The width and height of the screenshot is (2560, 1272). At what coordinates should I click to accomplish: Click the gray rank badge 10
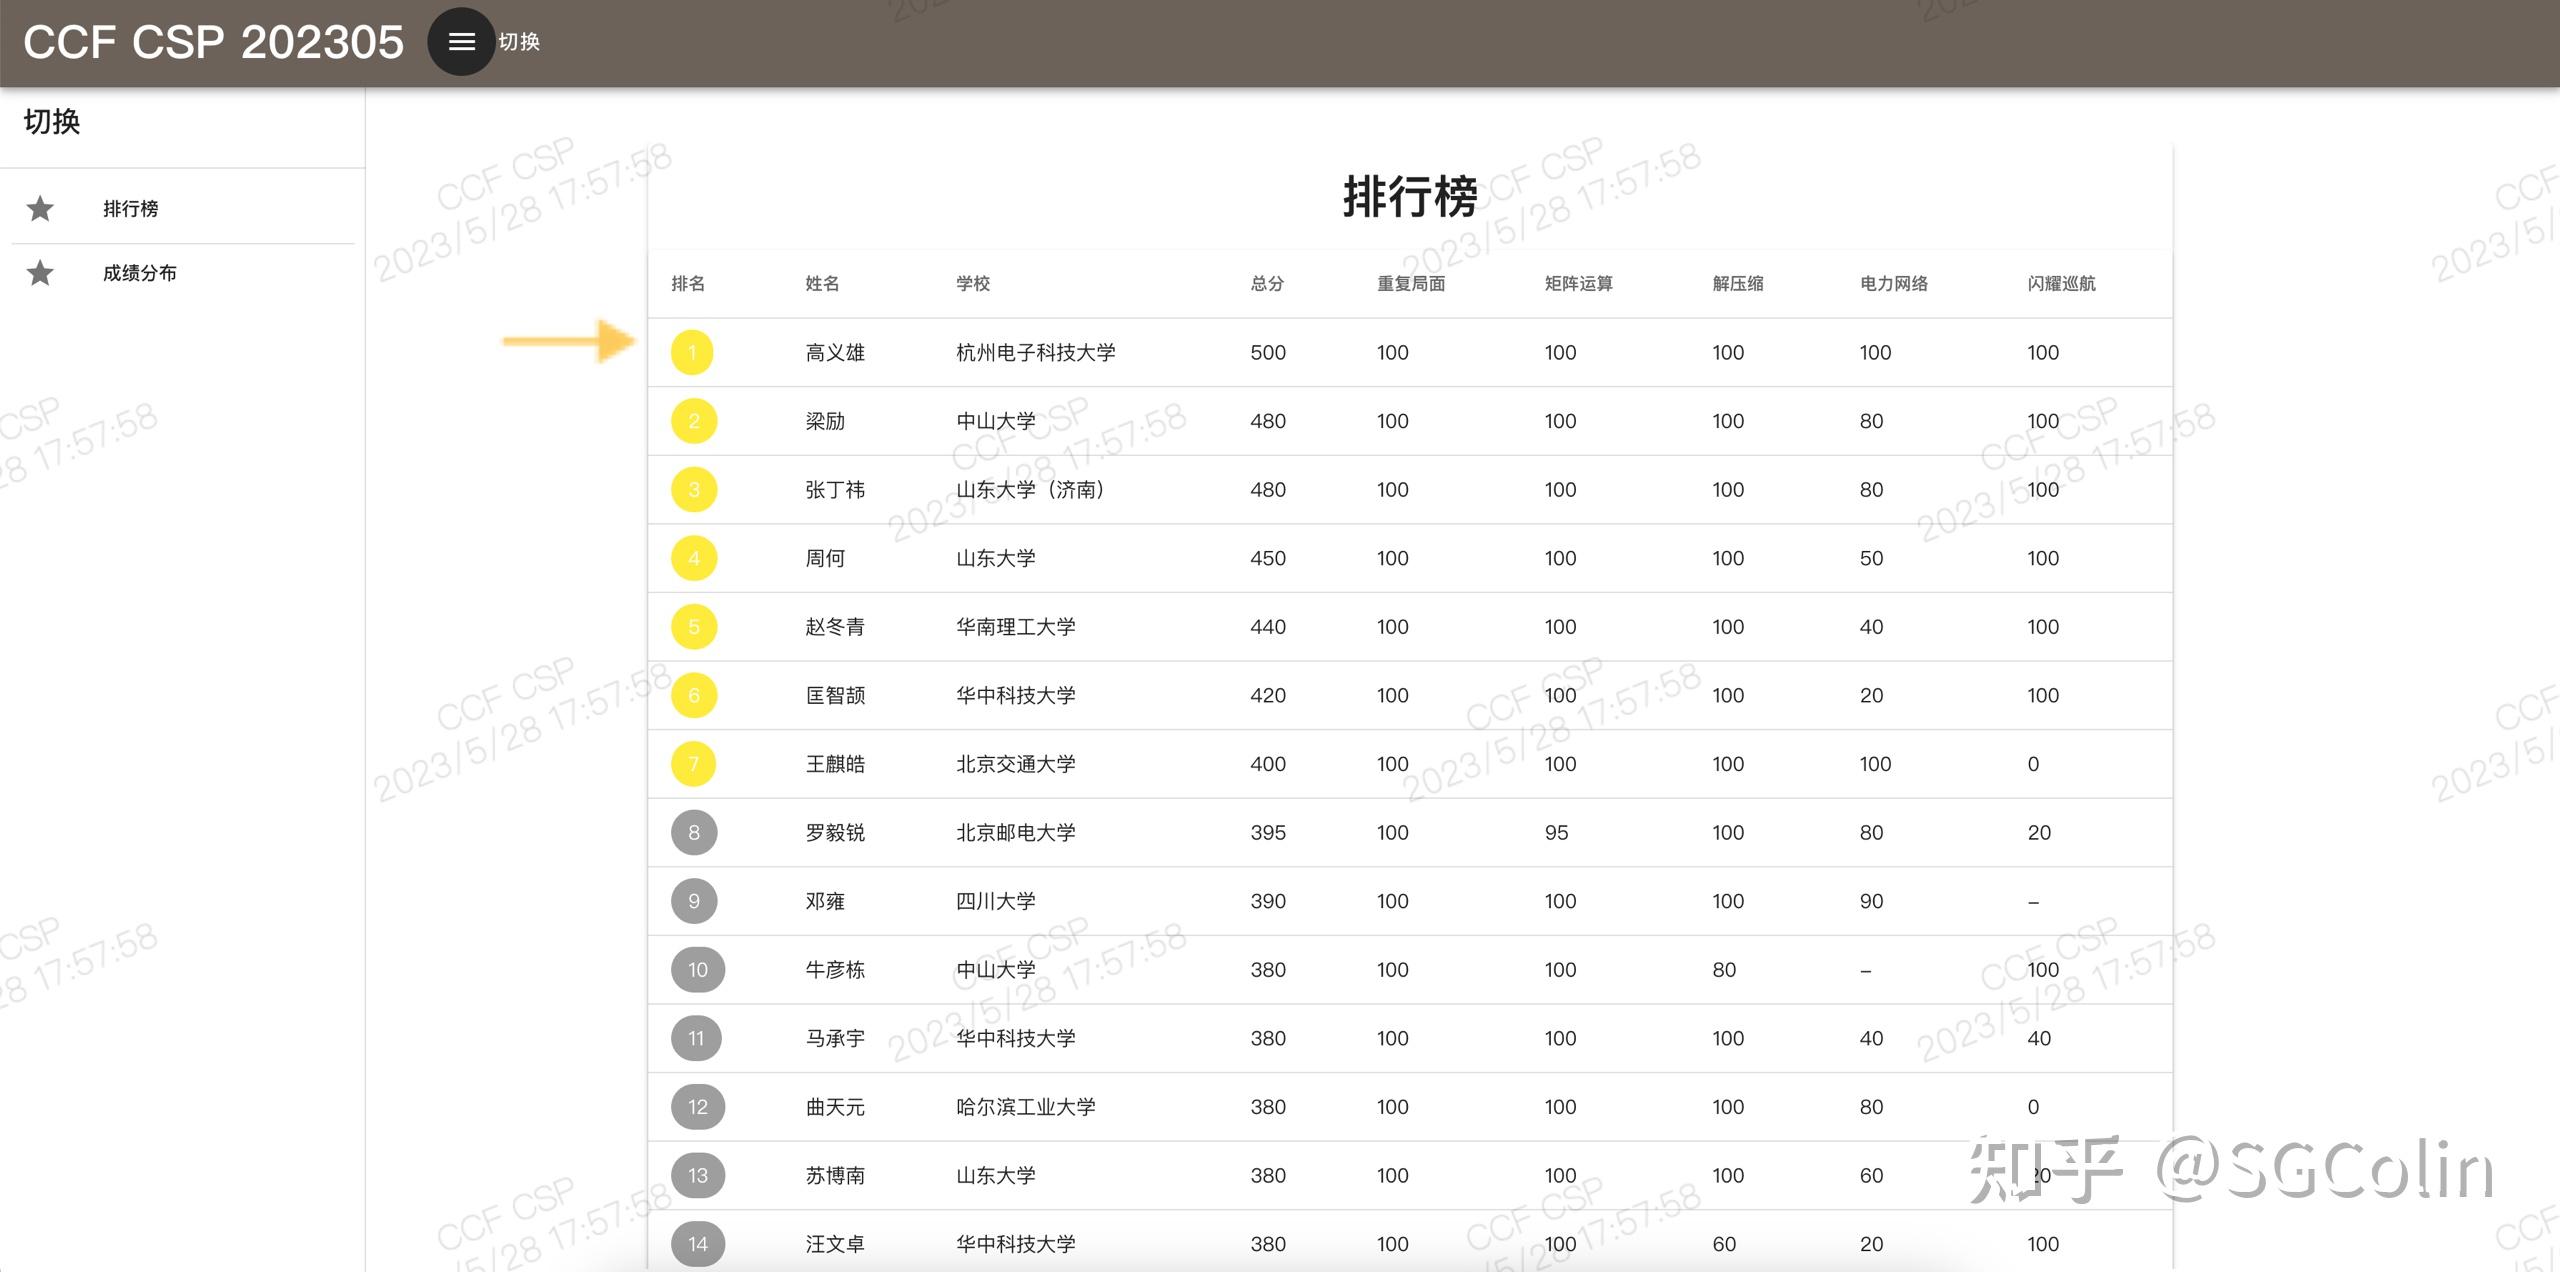pos(696,969)
